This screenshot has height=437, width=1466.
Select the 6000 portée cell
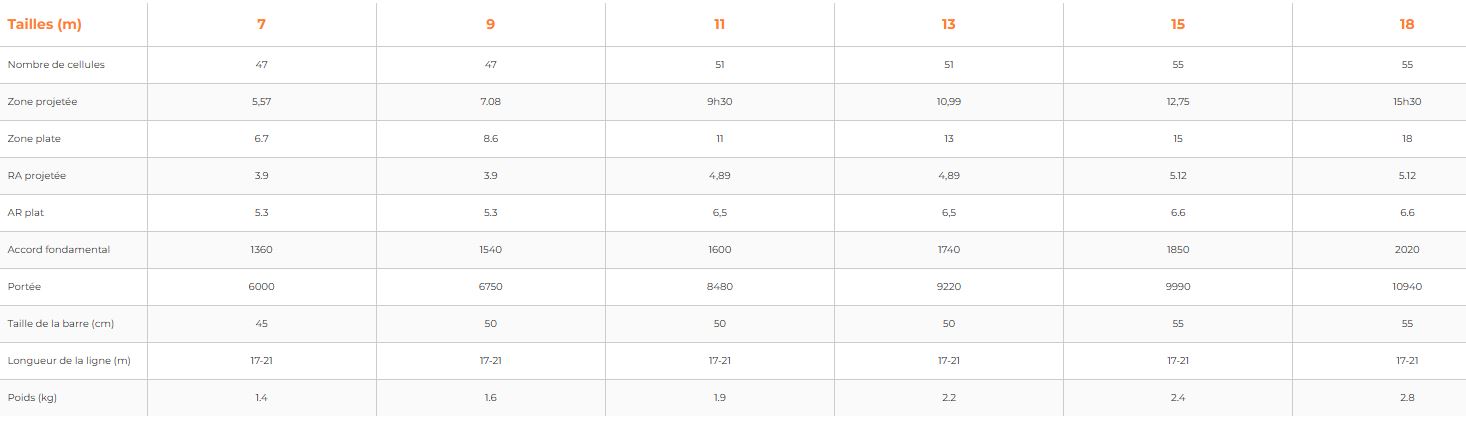tap(261, 287)
